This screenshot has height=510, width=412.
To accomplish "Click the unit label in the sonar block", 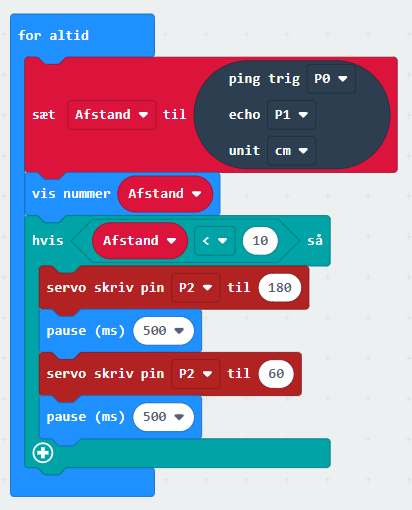I will pos(244,151).
